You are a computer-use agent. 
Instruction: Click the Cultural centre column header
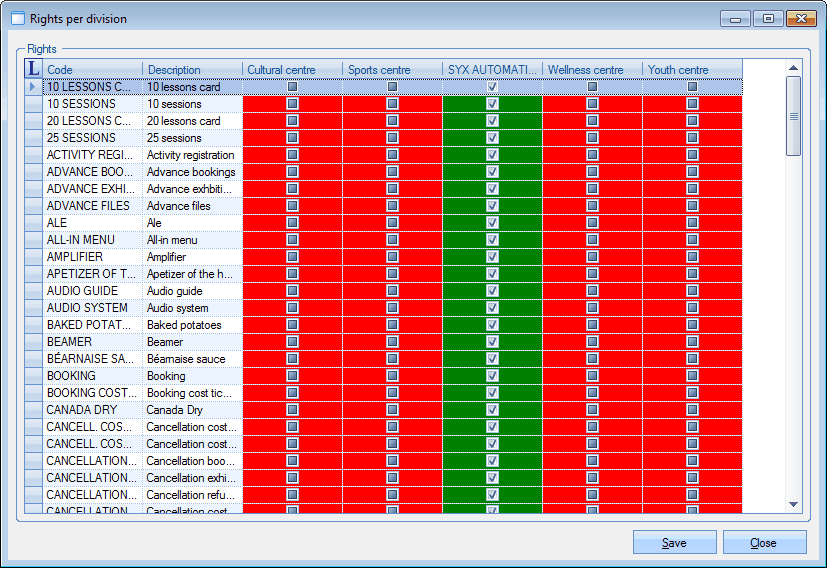pyautogui.click(x=292, y=70)
